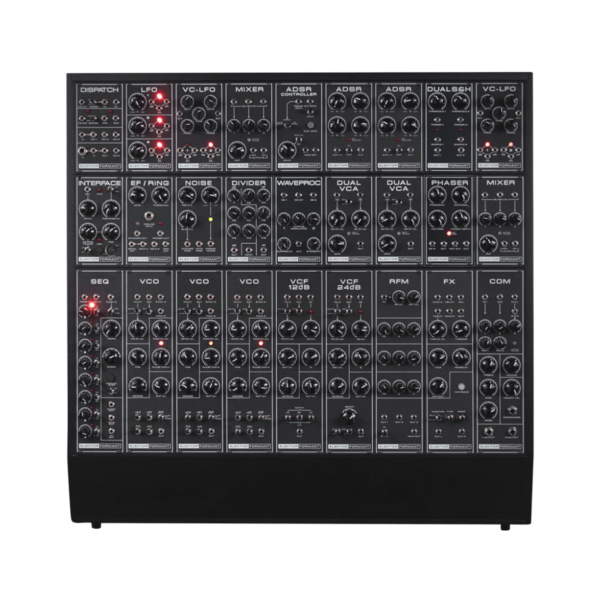
Task: Click the FX module title
Action: pos(449,282)
